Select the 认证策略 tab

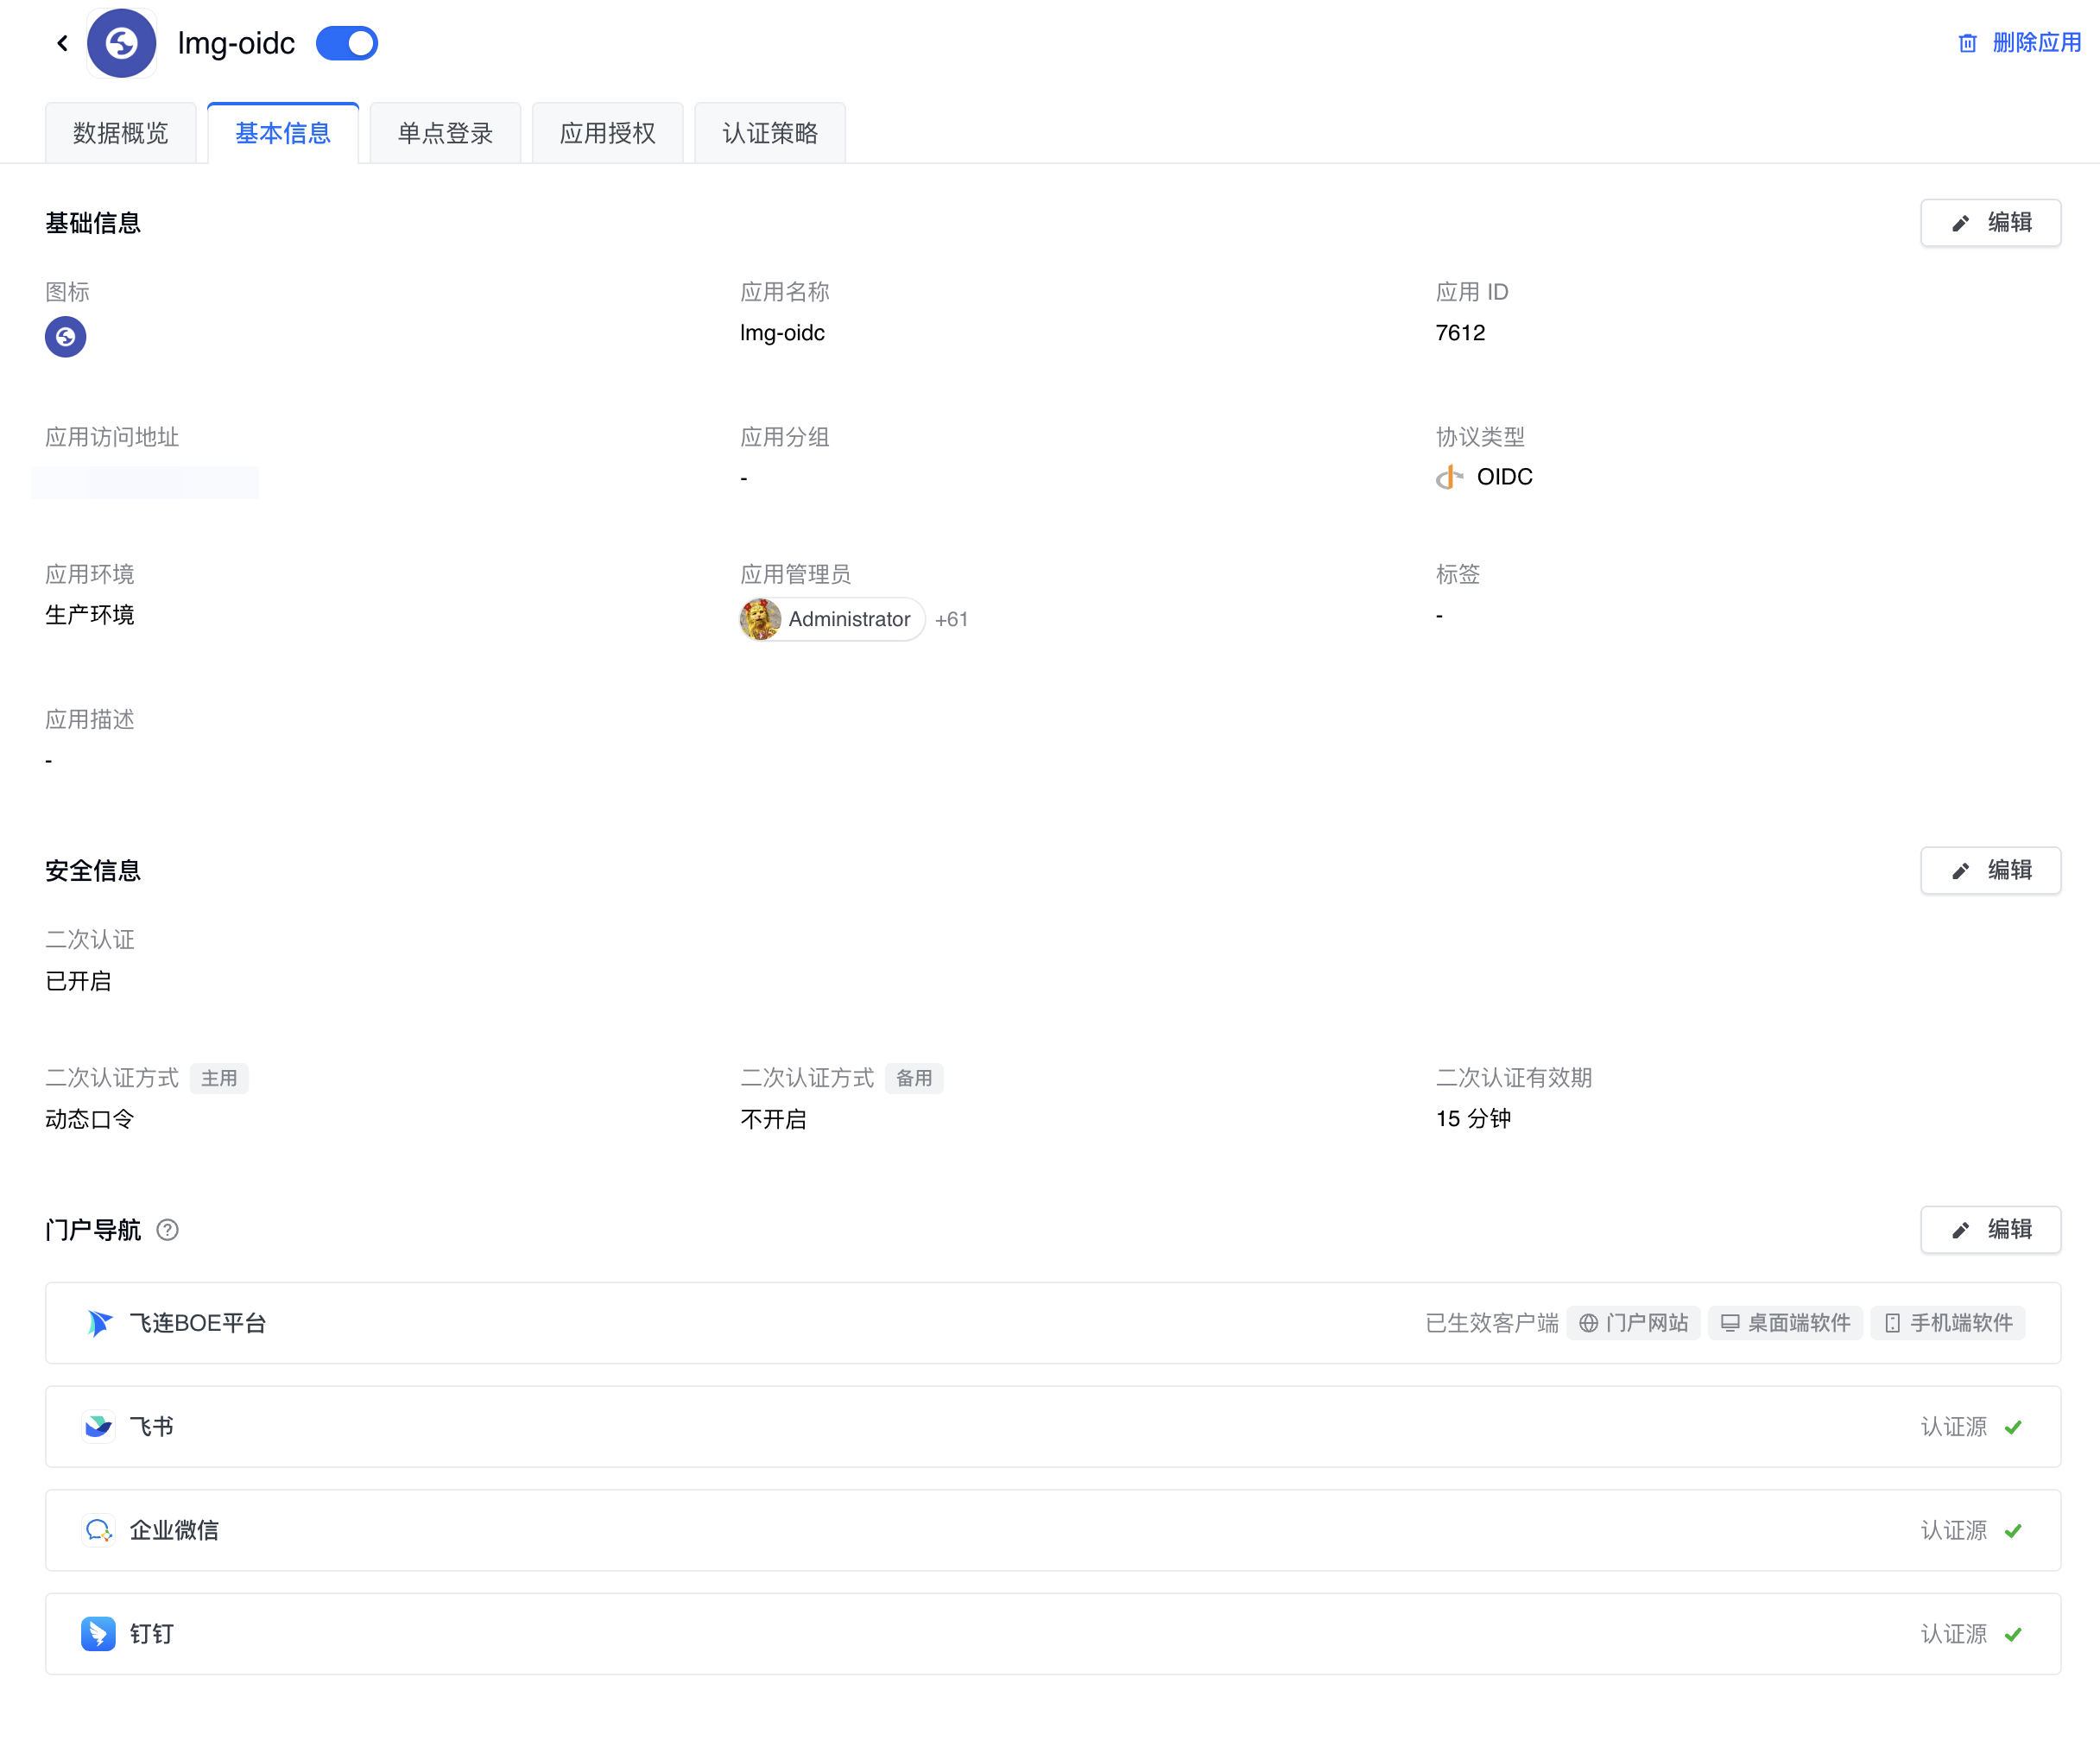coord(769,133)
